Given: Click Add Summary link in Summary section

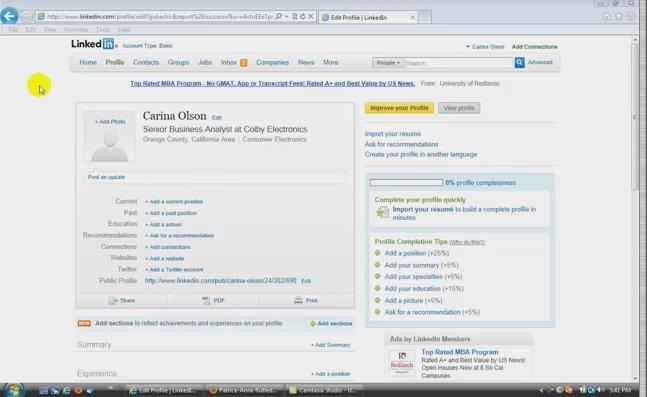Looking at the screenshot, I should [x=331, y=345].
